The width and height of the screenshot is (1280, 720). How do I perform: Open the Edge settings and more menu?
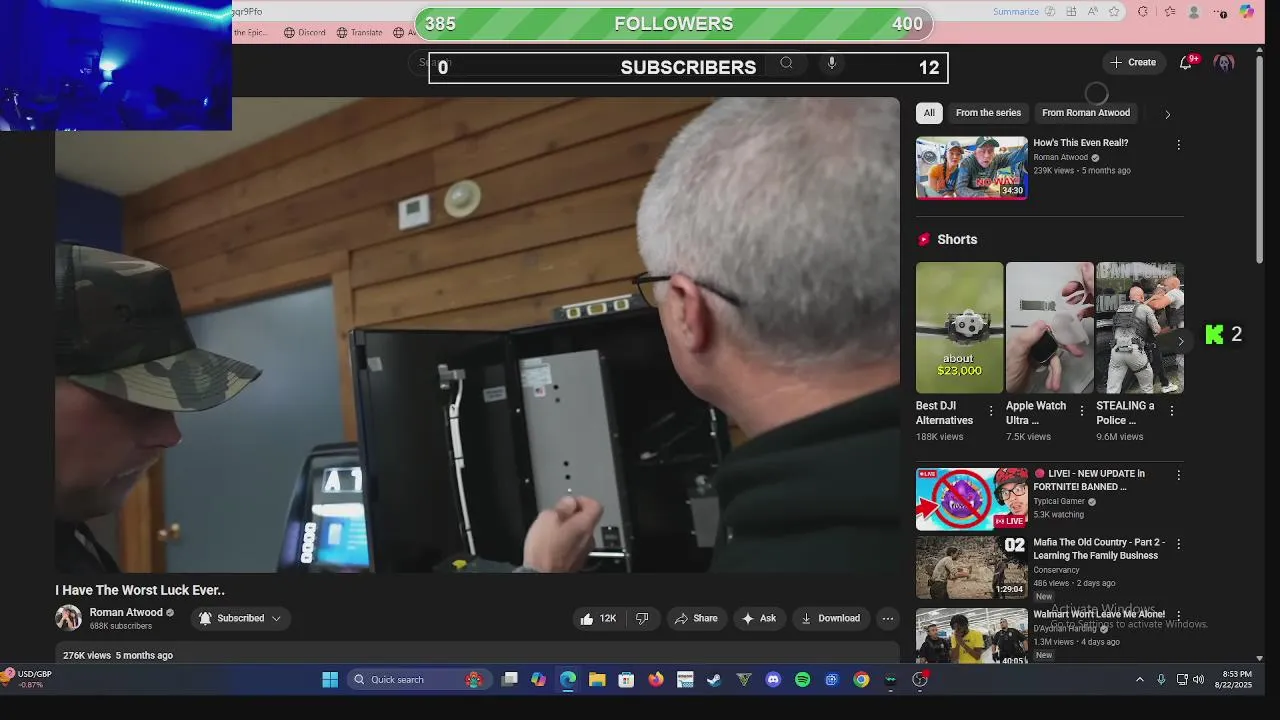1220,12
